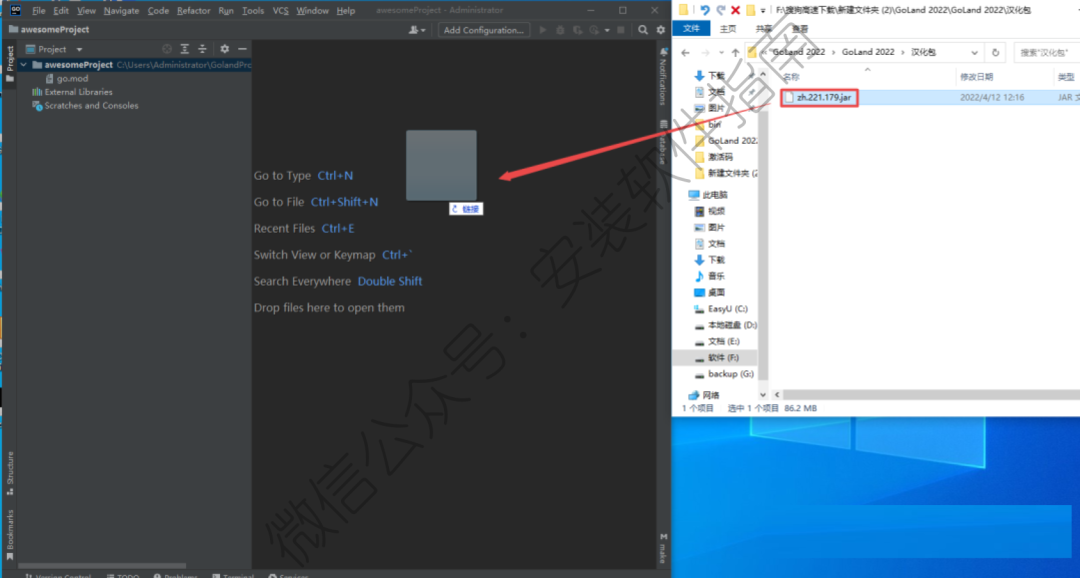Viewport: 1080px width, 578px height.
Task: Open the Tools menu
Action: coord(253,10)
